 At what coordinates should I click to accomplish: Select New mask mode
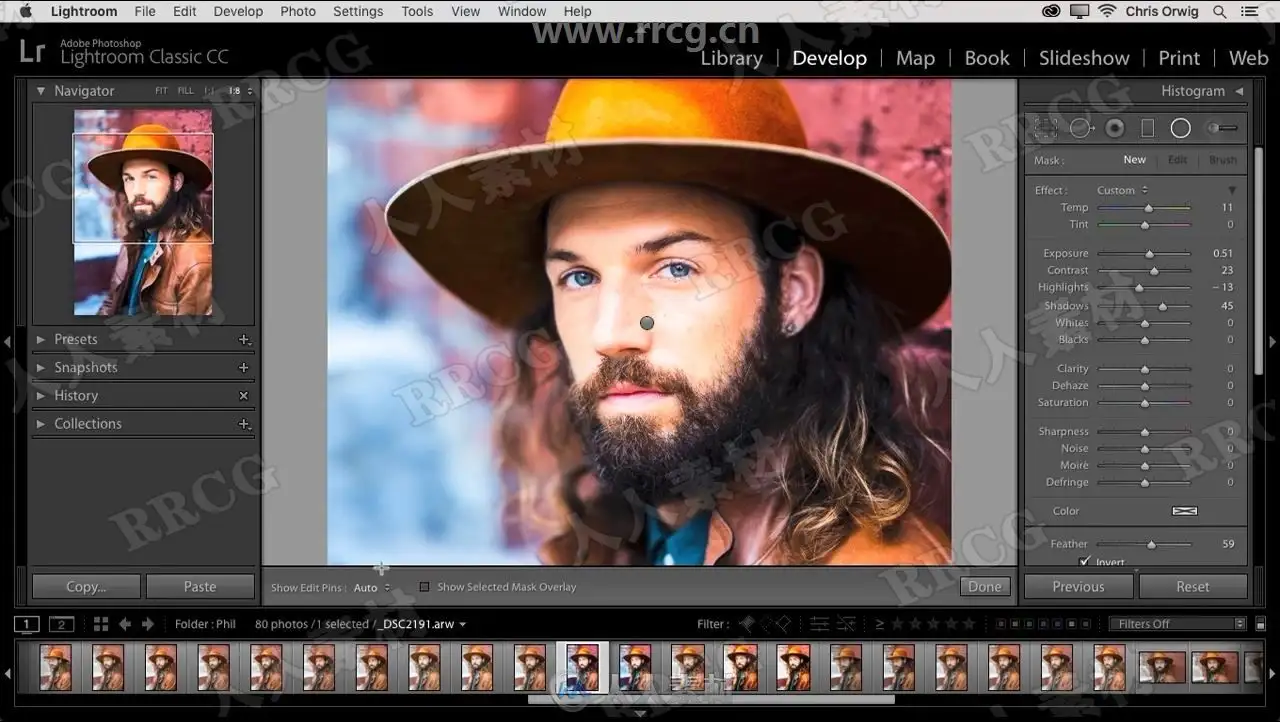(x=1134, y=160)
